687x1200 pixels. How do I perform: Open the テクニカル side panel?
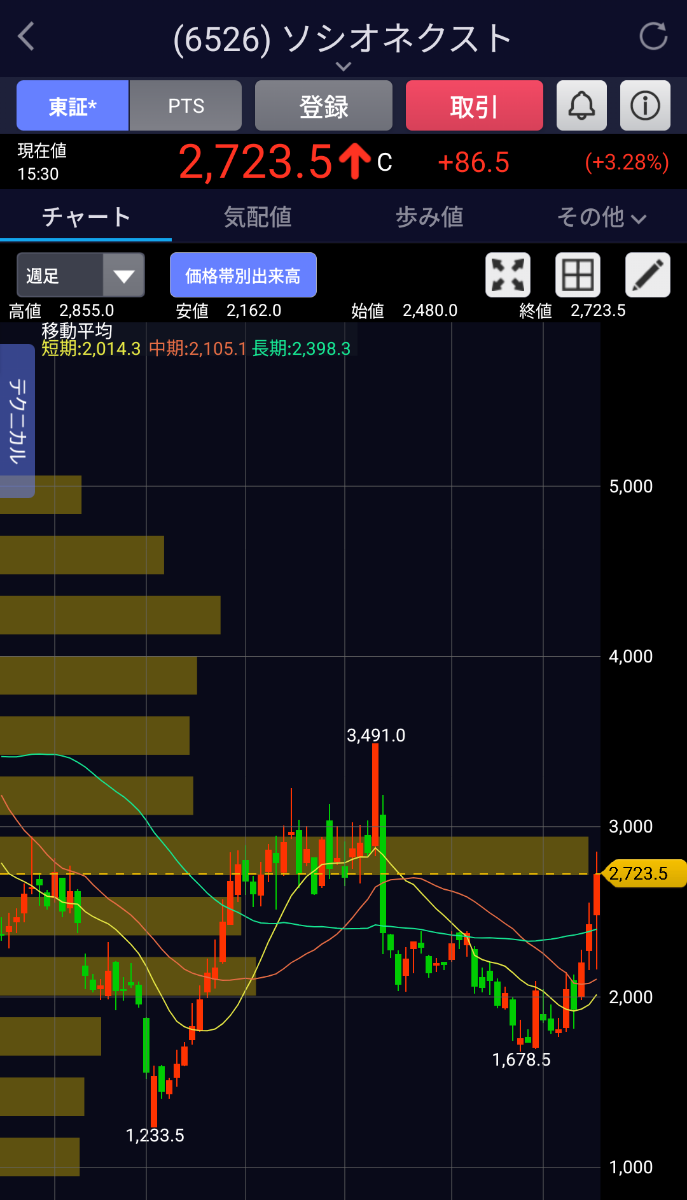pos(17,421)
